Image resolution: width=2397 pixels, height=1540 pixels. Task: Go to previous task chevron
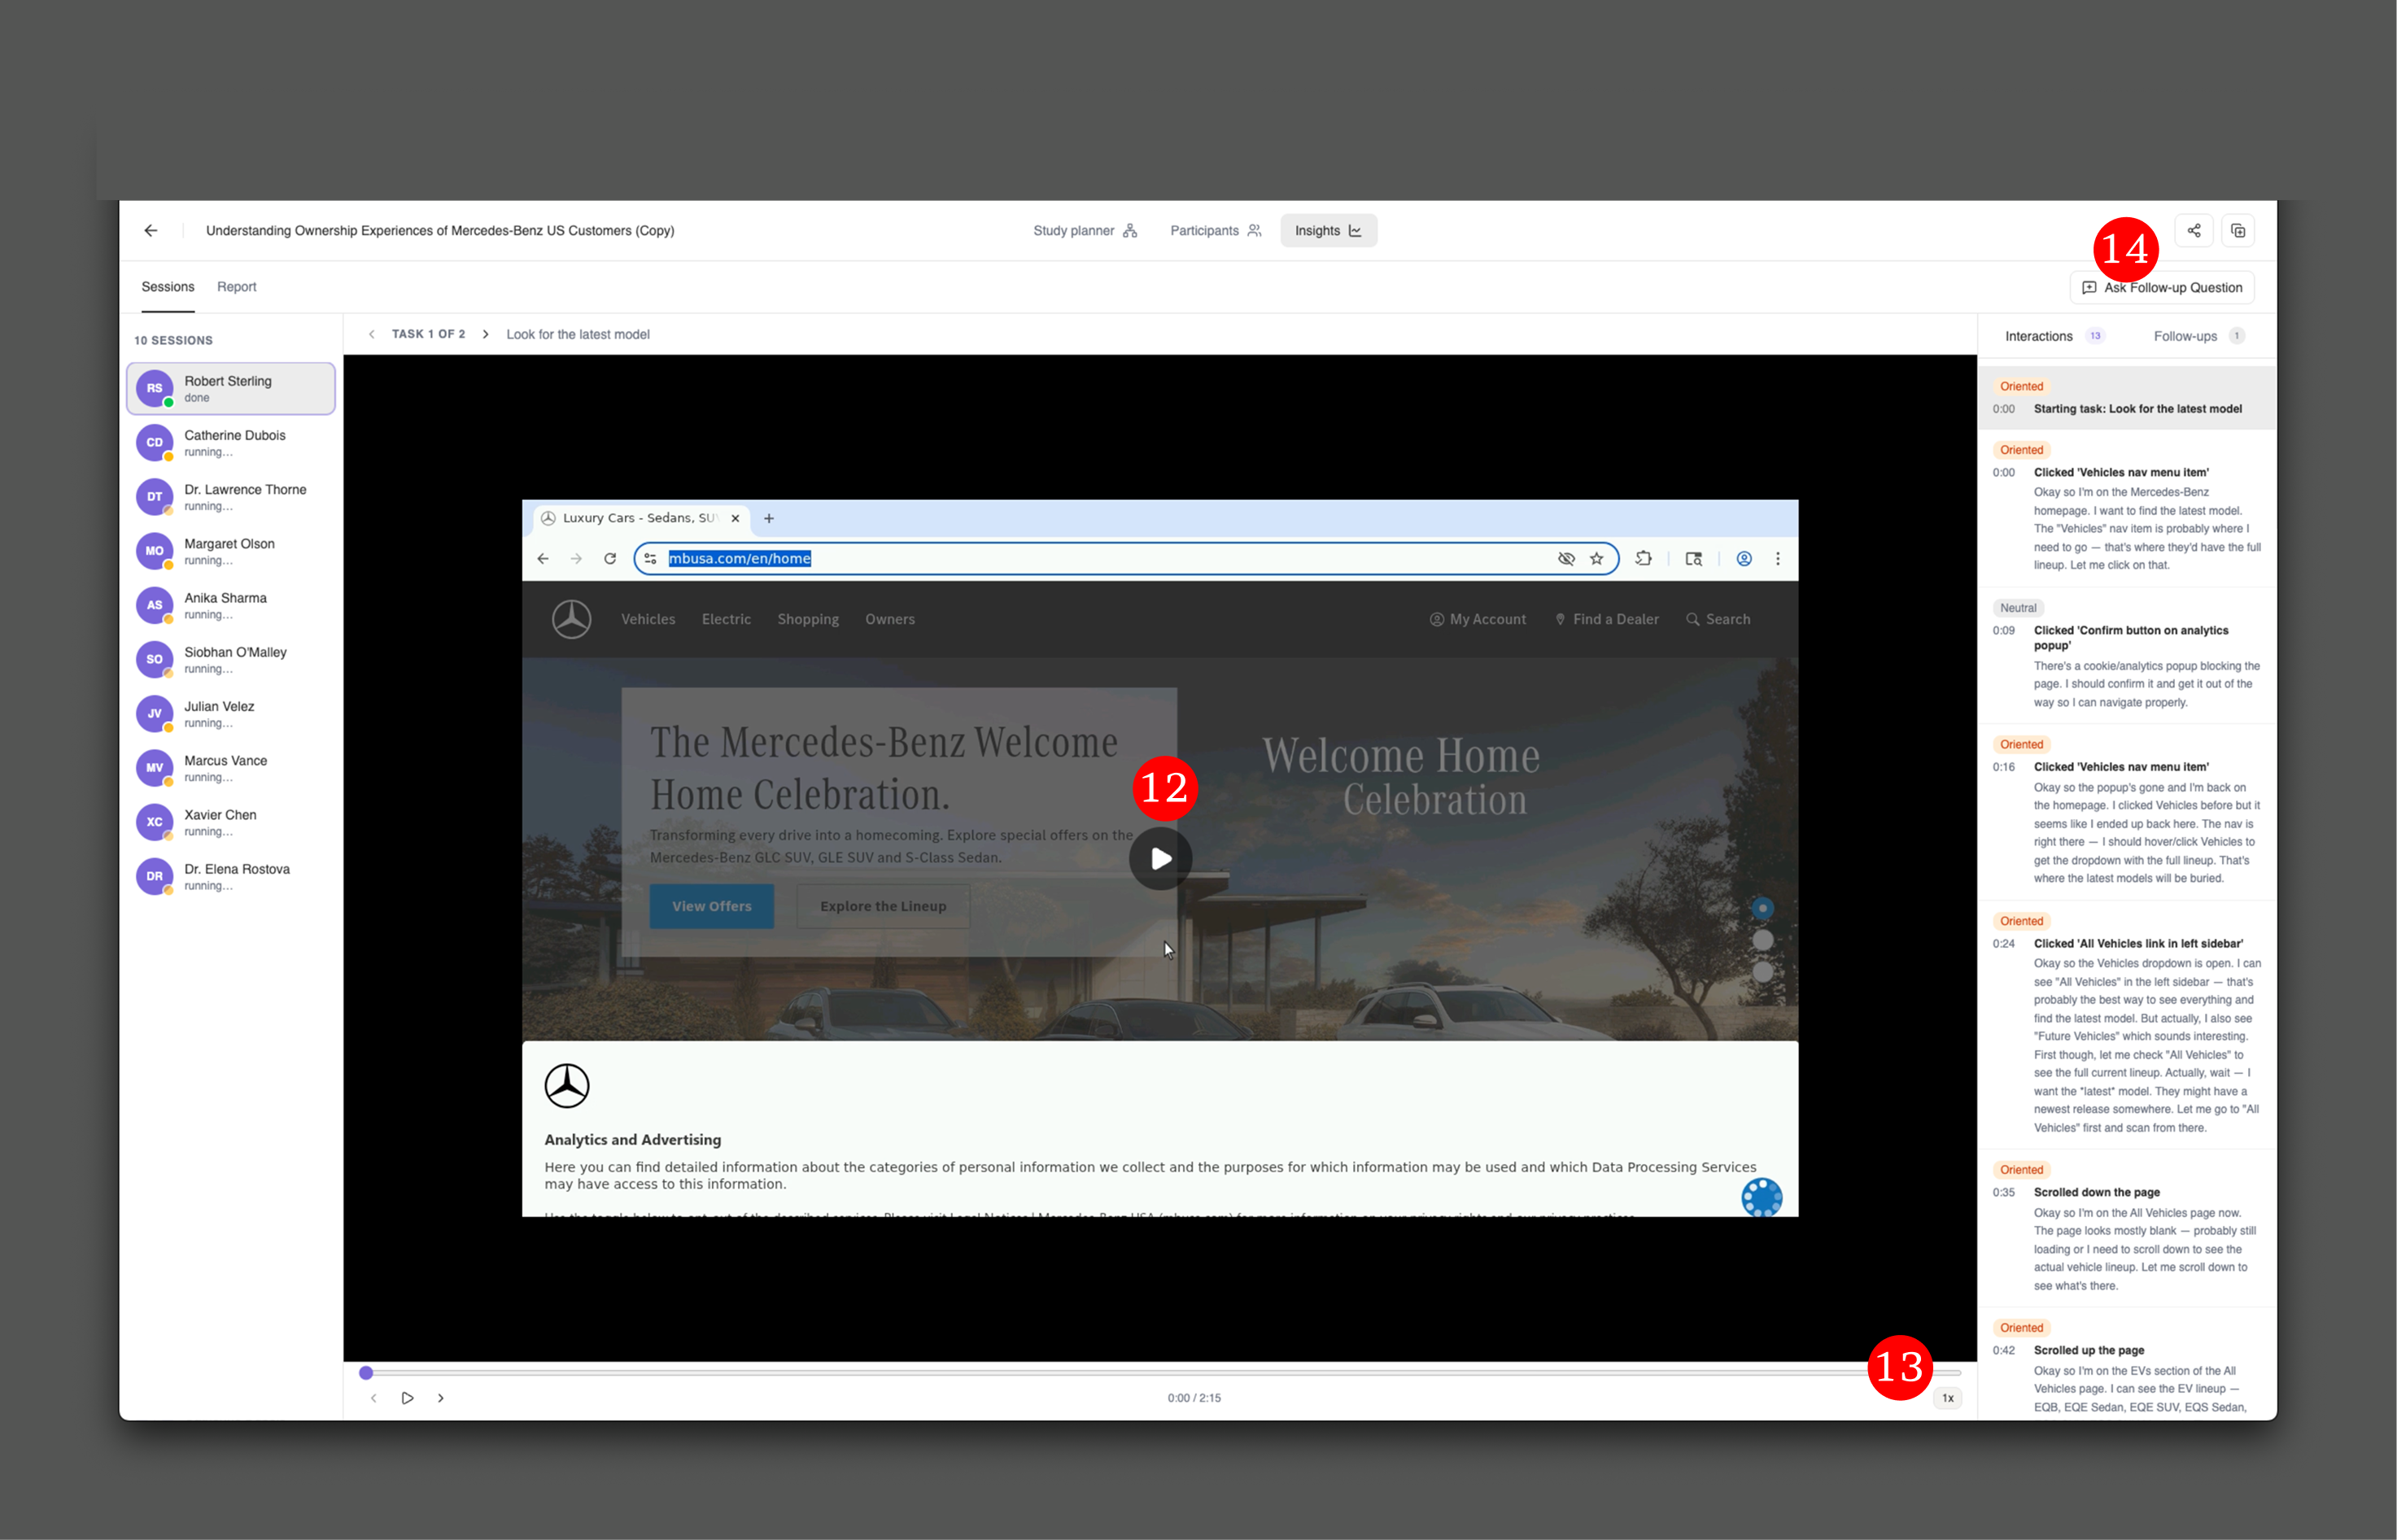point(372,334)
